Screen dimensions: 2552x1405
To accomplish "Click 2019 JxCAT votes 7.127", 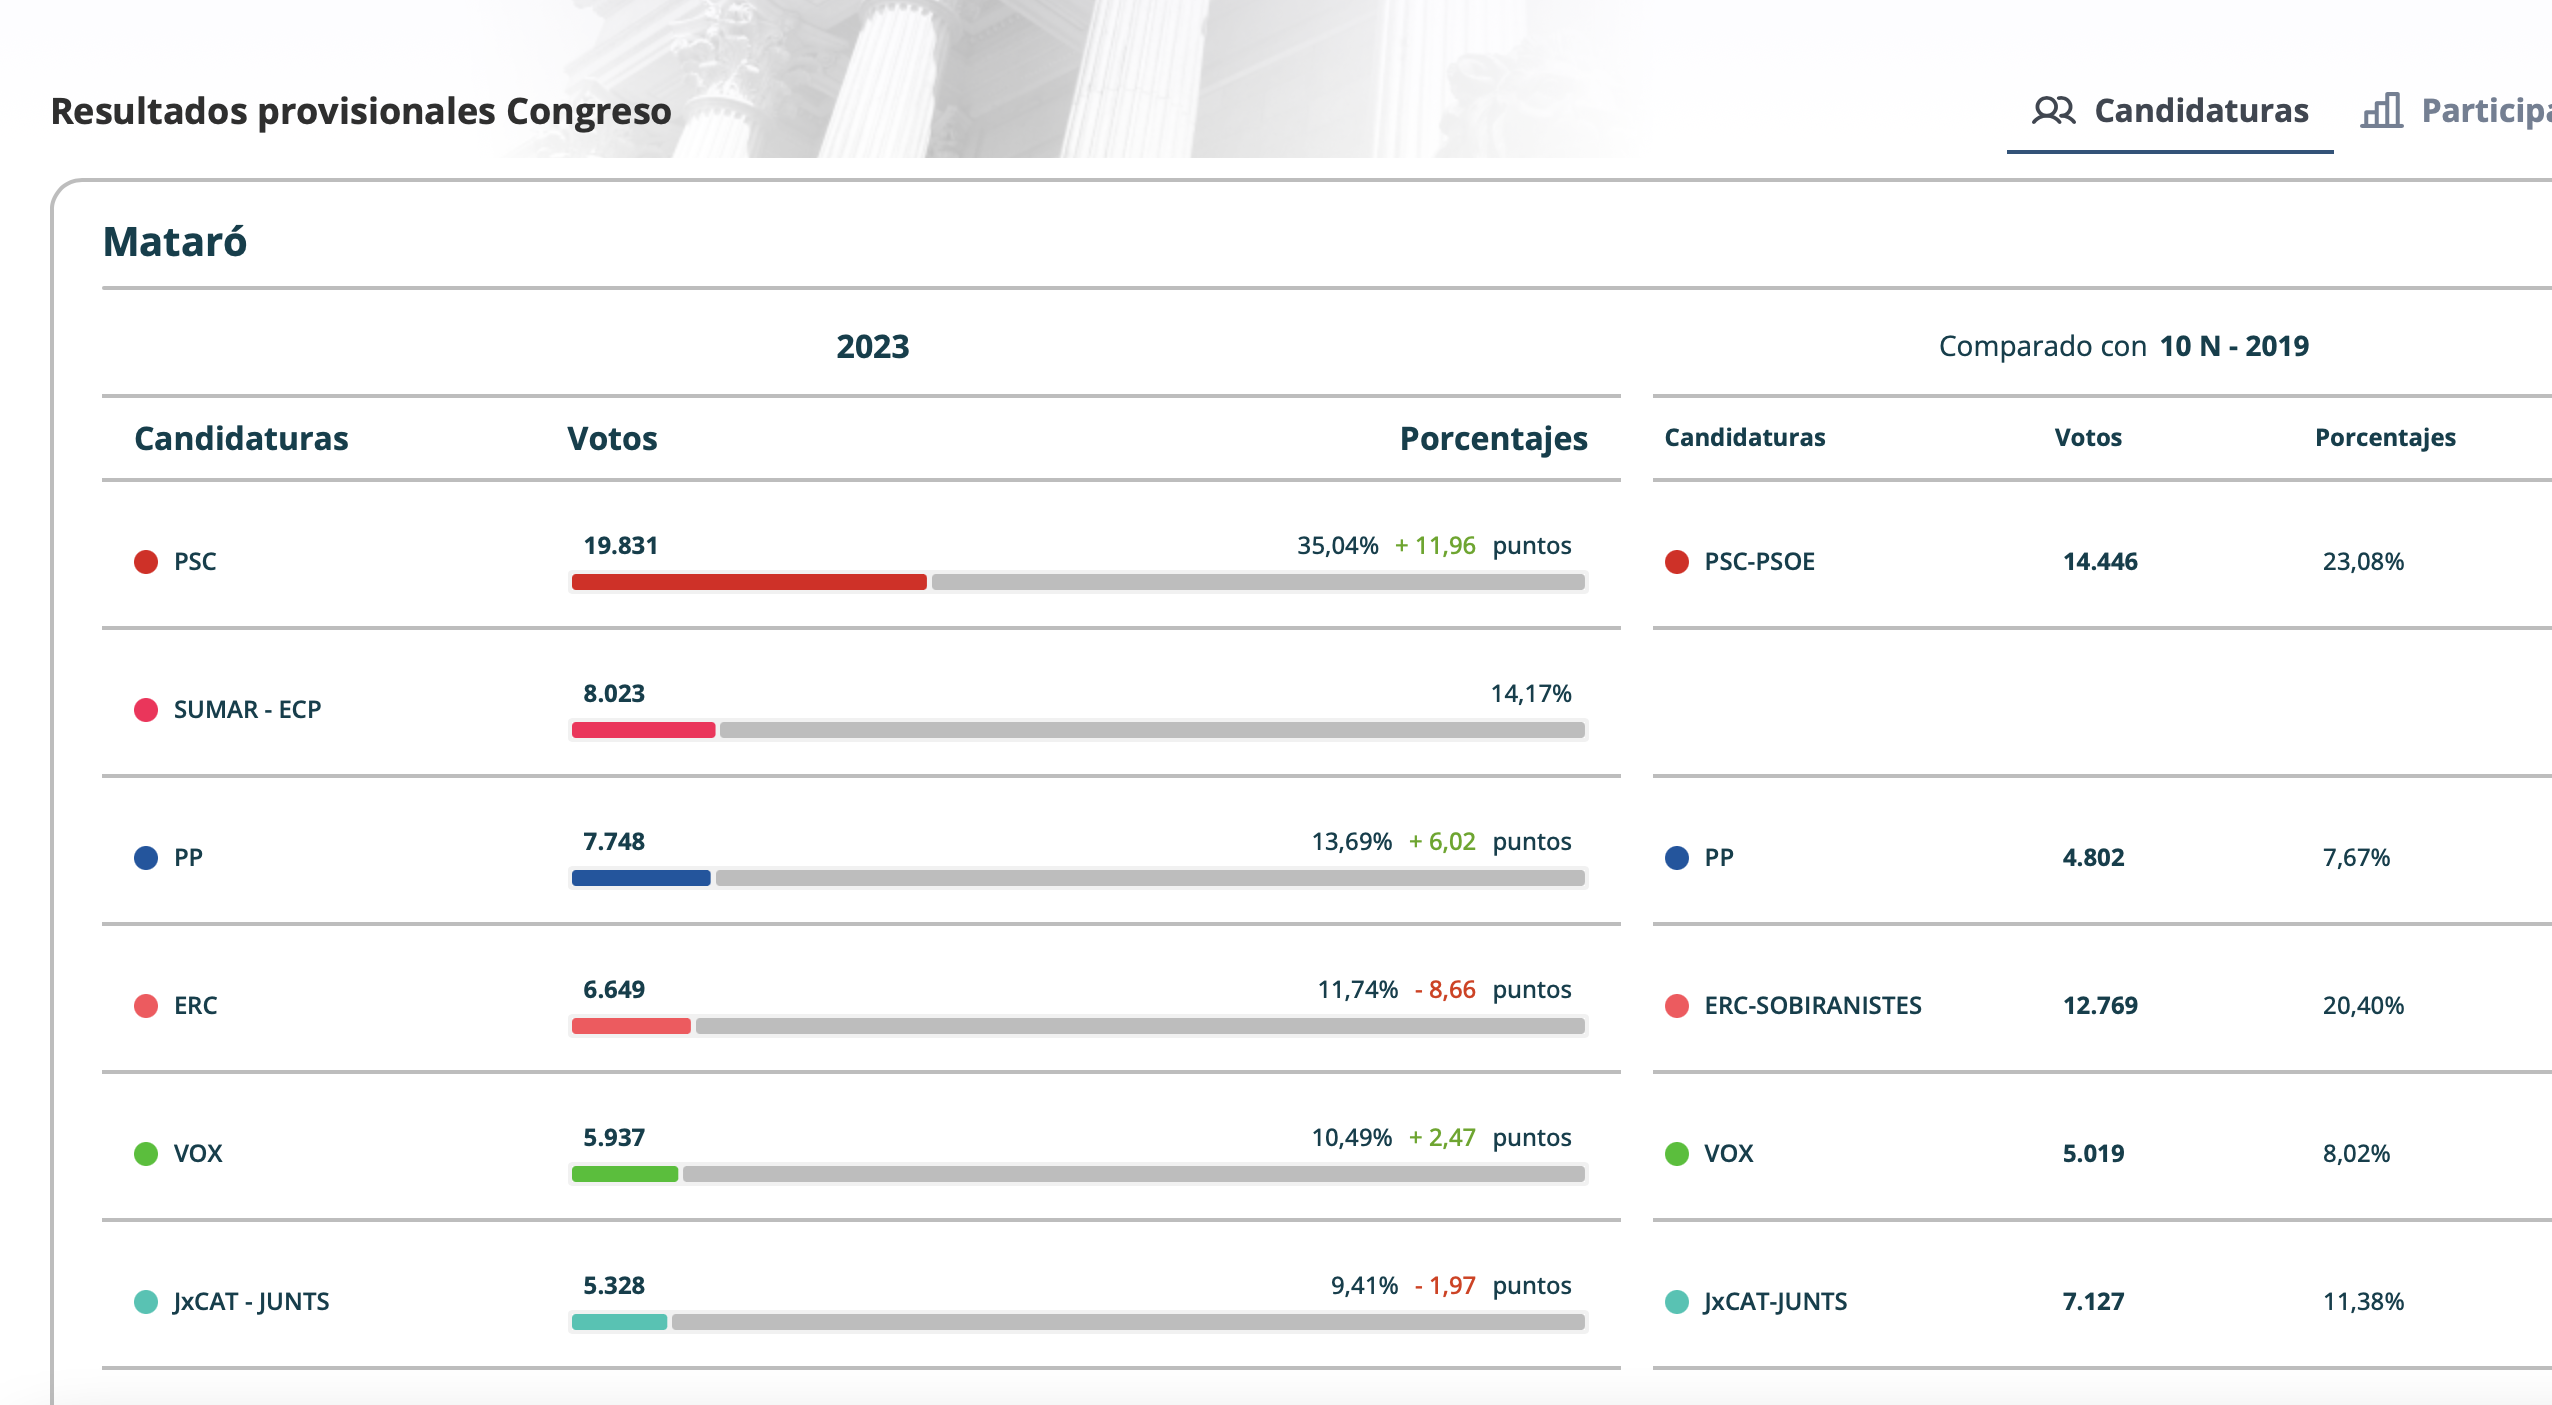I will (x=2093, y=1302).
